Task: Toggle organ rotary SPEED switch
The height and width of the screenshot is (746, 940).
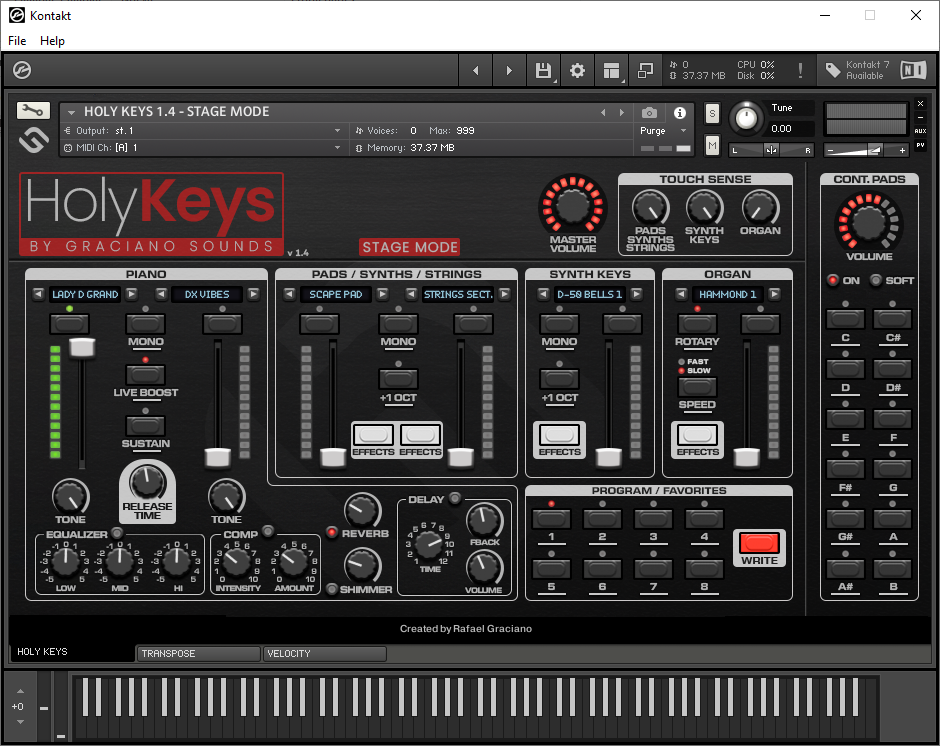Action: 697,387
